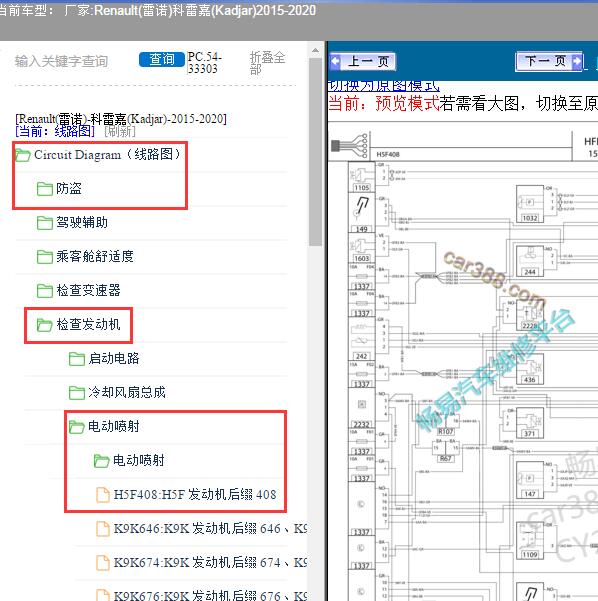Click the 当前：线路图 link
Image resolution: width=598 pixels, height=601 pixels.
point(55,131)
